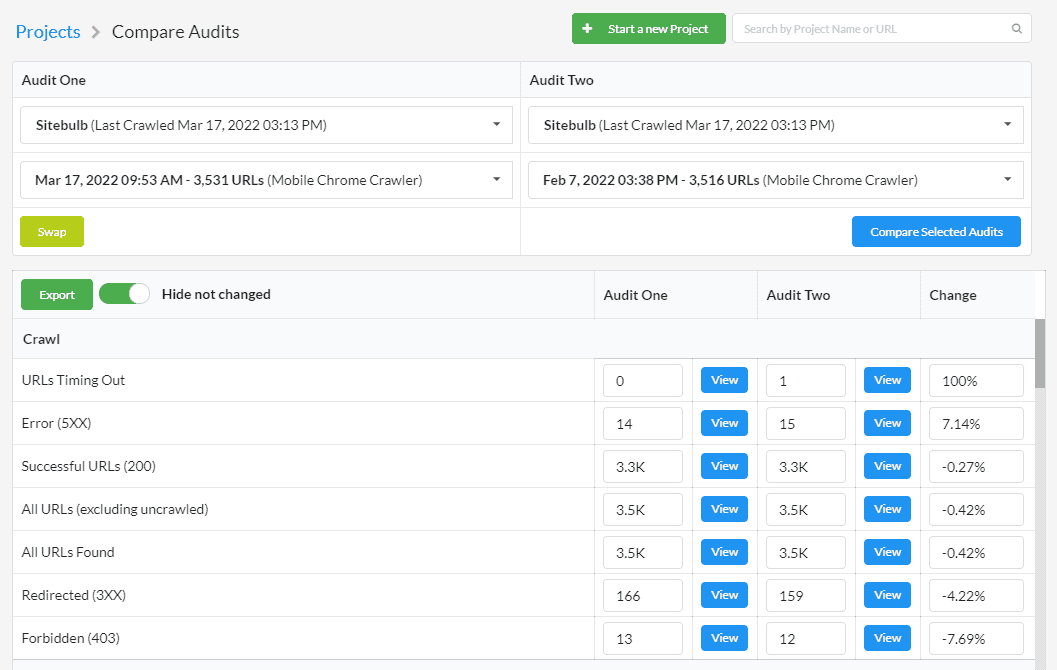Click Audit One value 13 for Forbidden
1057x670 pixels.
(643, 639)
